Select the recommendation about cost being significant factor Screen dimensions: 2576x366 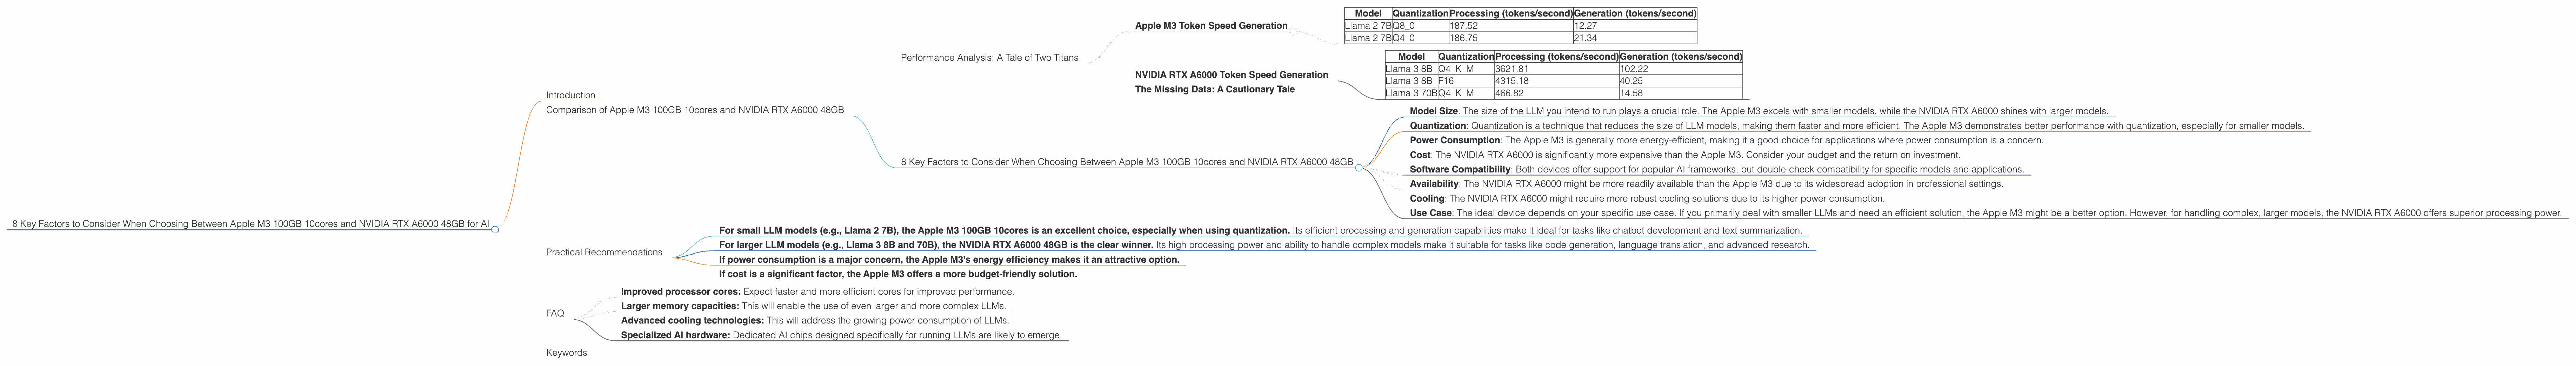pos(897,274)
